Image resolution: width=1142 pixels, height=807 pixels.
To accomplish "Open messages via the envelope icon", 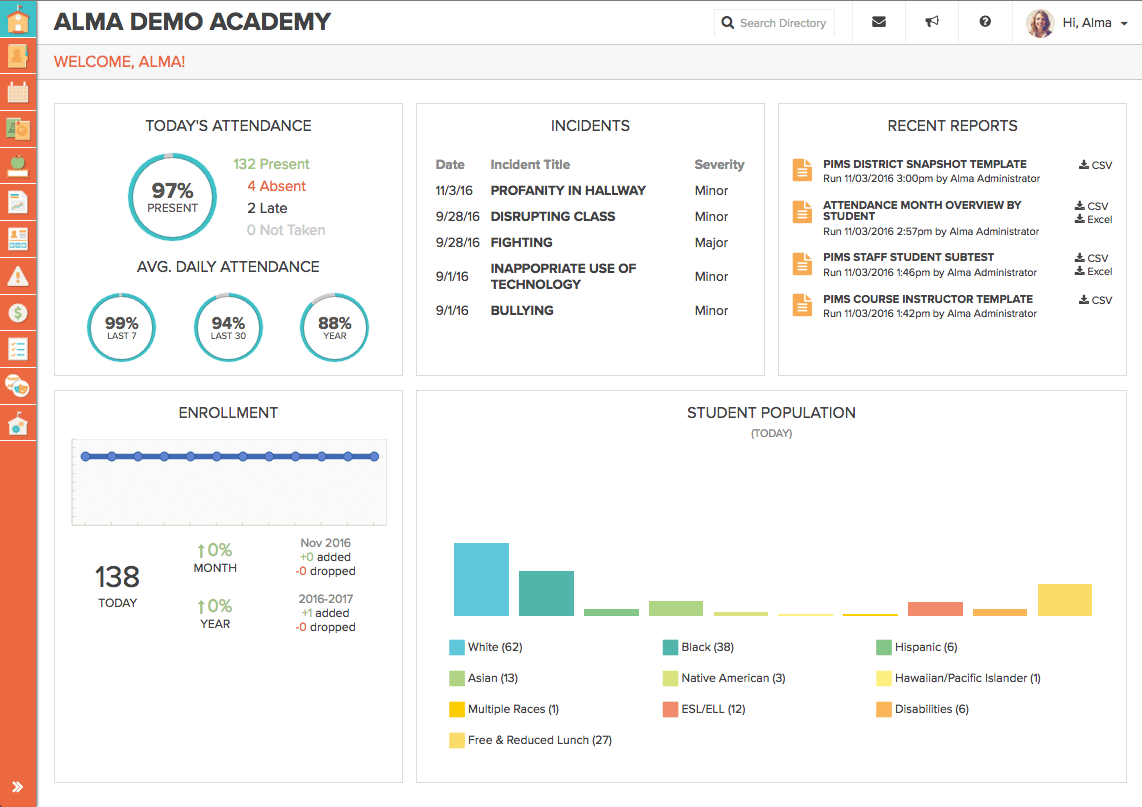I will tap(878, 22).
